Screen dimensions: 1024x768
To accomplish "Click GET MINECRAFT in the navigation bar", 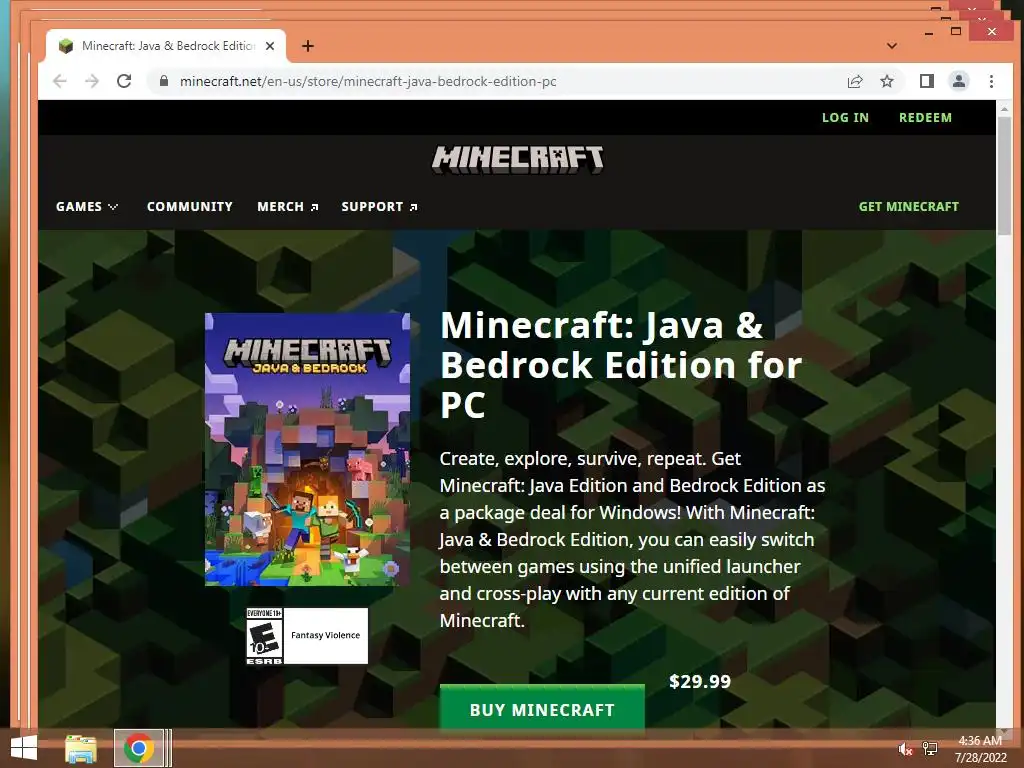I will coord(908,206).
